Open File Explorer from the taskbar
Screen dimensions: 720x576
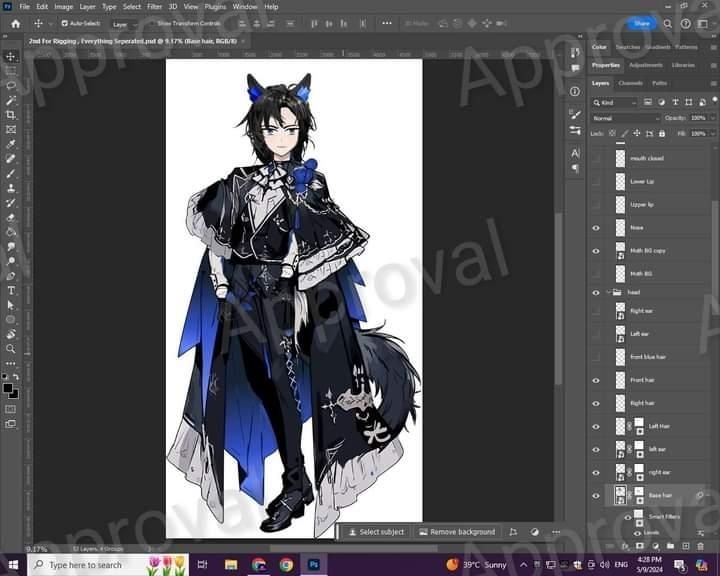pyautogui.click(x=231, y=565)
